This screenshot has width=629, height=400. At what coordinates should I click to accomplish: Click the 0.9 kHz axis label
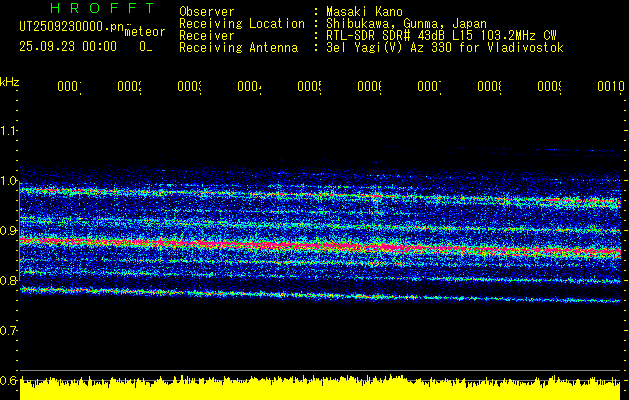coord(8,231)
